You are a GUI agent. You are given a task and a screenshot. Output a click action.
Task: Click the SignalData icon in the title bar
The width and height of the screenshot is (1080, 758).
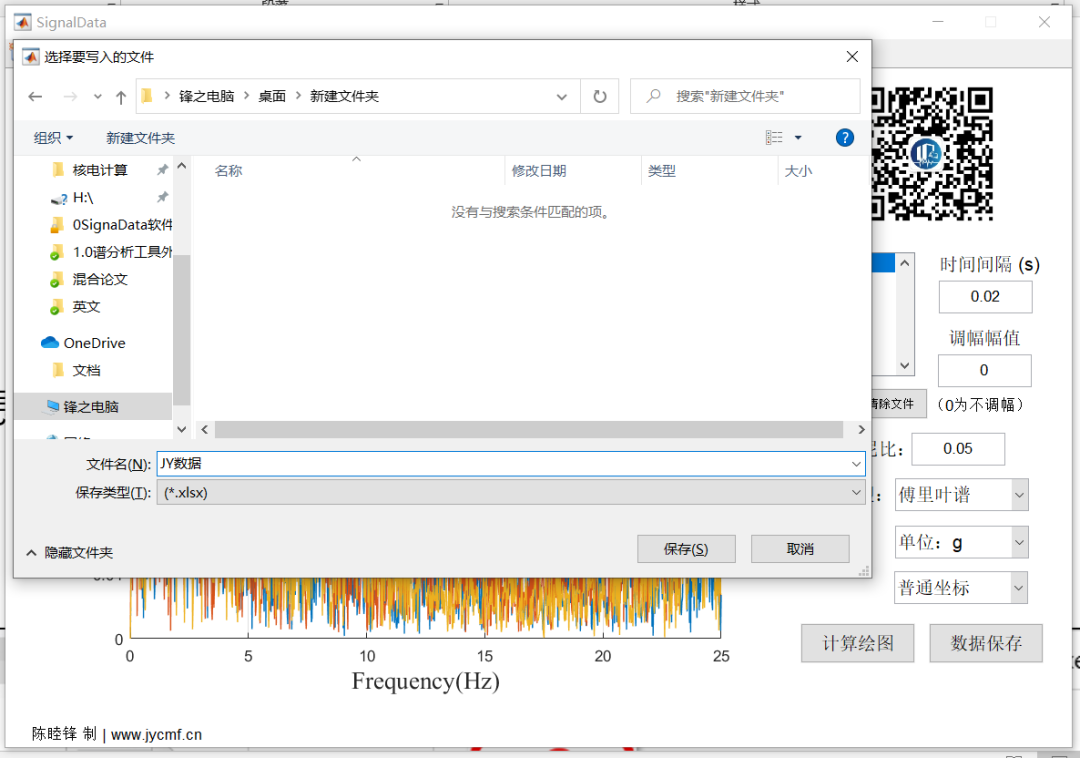tap(21, 21)
